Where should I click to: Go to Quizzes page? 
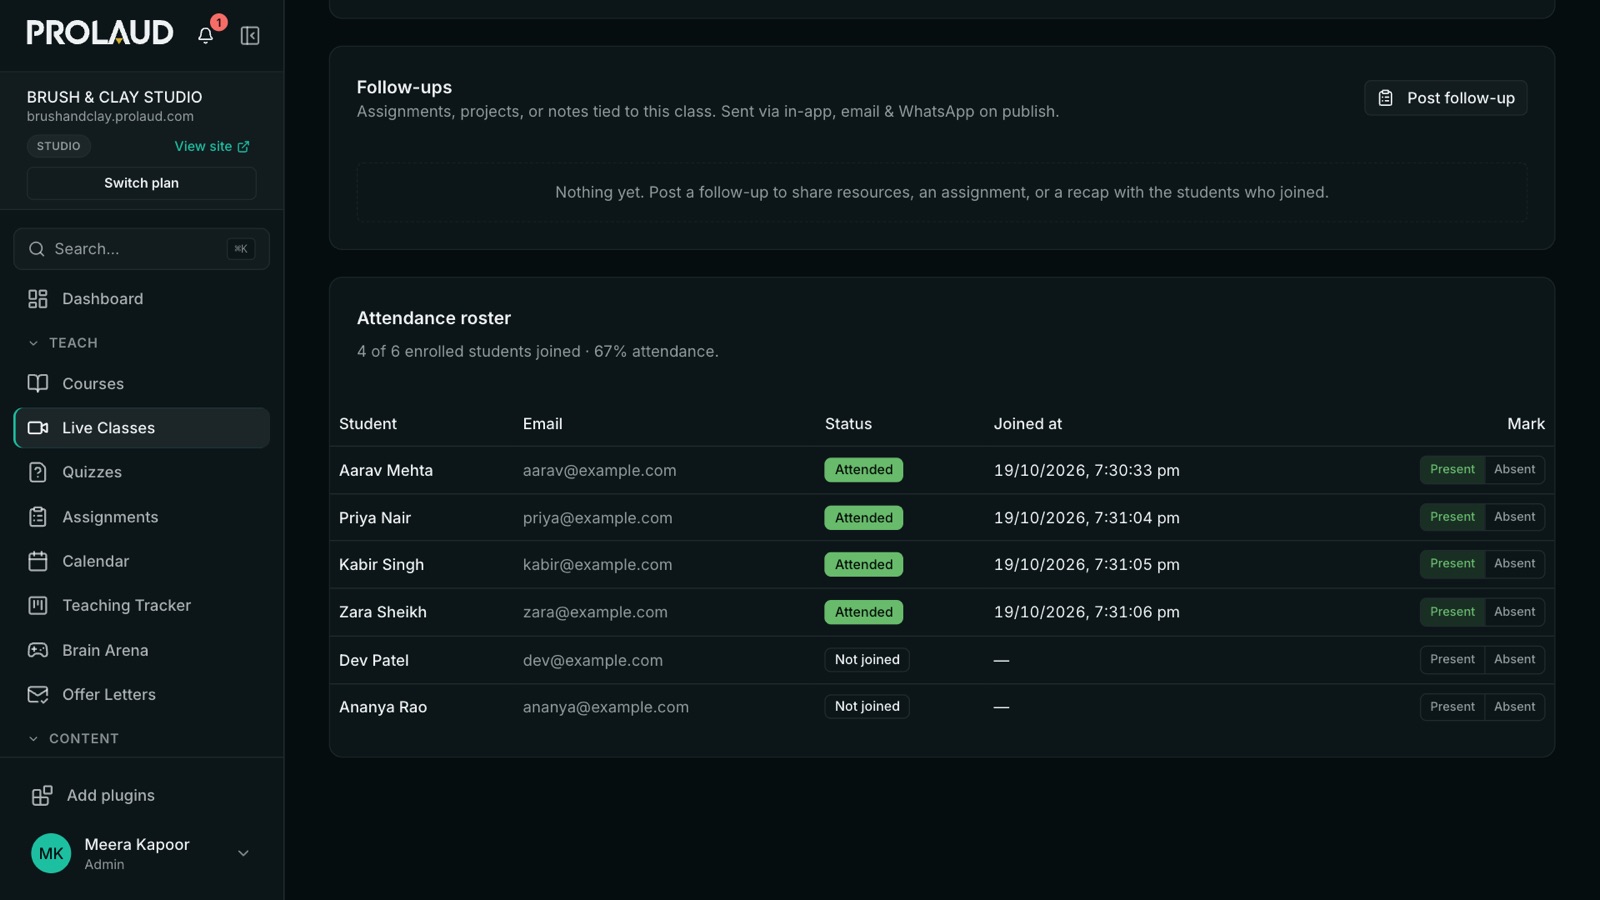pos(142,472)
